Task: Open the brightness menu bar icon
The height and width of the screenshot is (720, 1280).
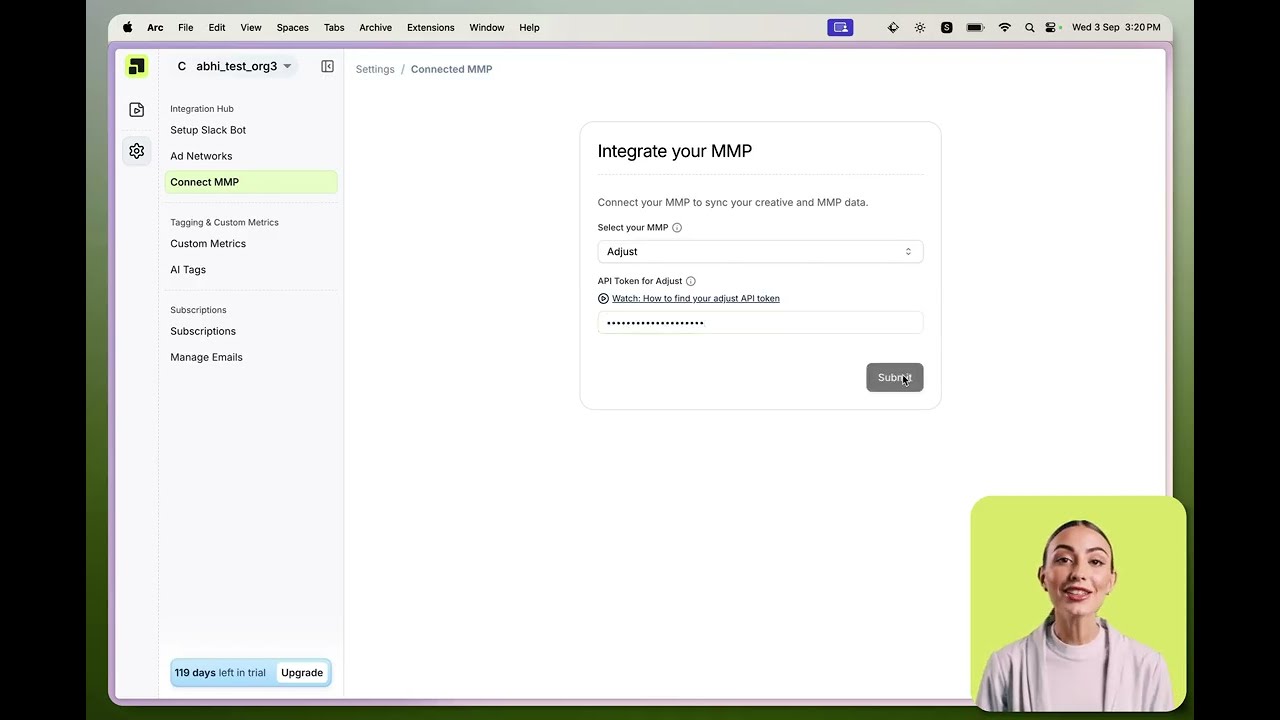Action: pos(920,28)
